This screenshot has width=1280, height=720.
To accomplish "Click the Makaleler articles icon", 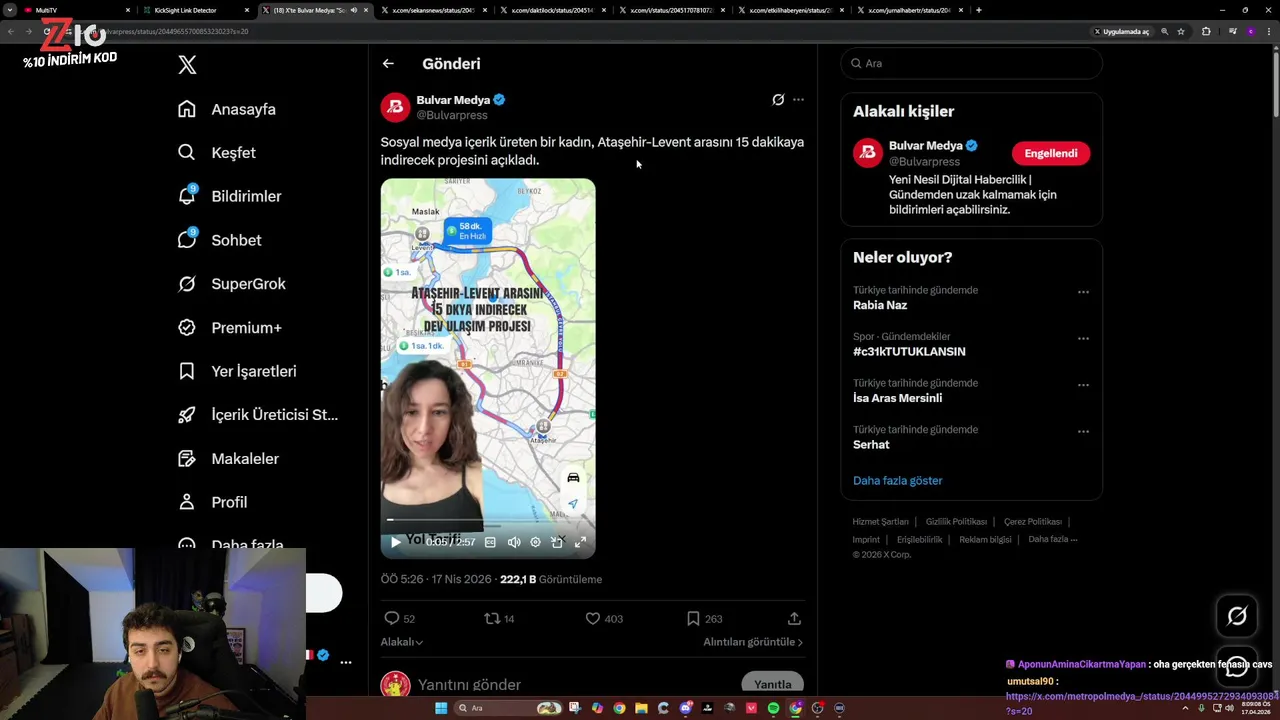I will (x=187, y=458).
